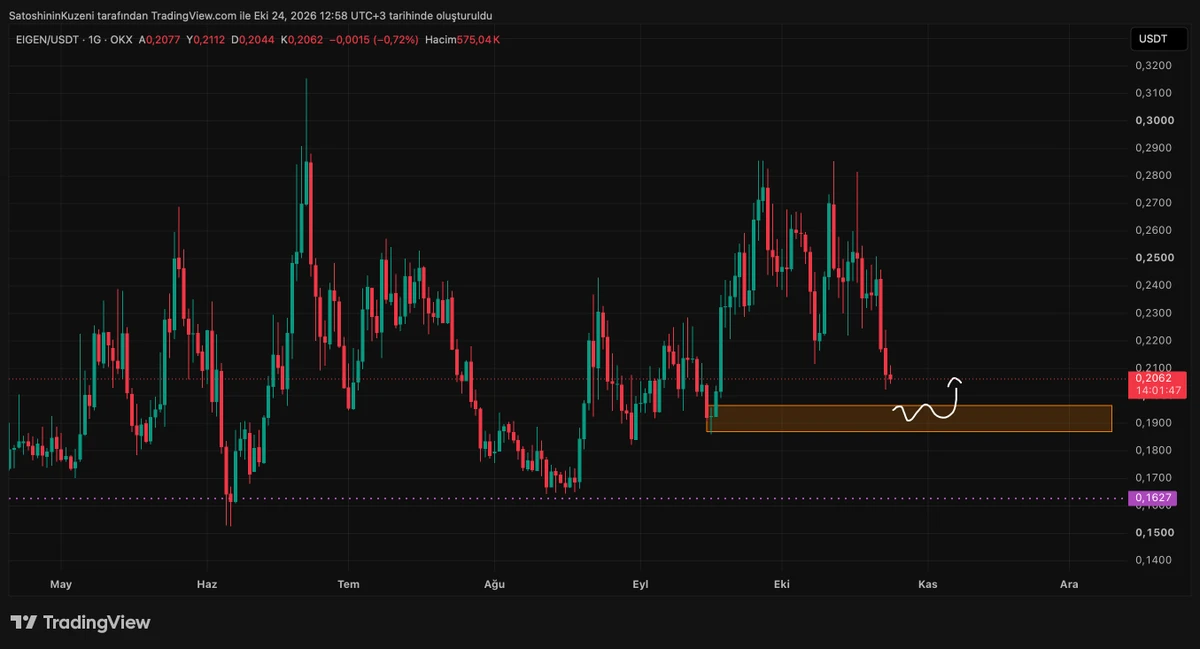Click the 0,1400 price axis label
This screenshot has width=1200, height=649.
[x=1153, y=560]
